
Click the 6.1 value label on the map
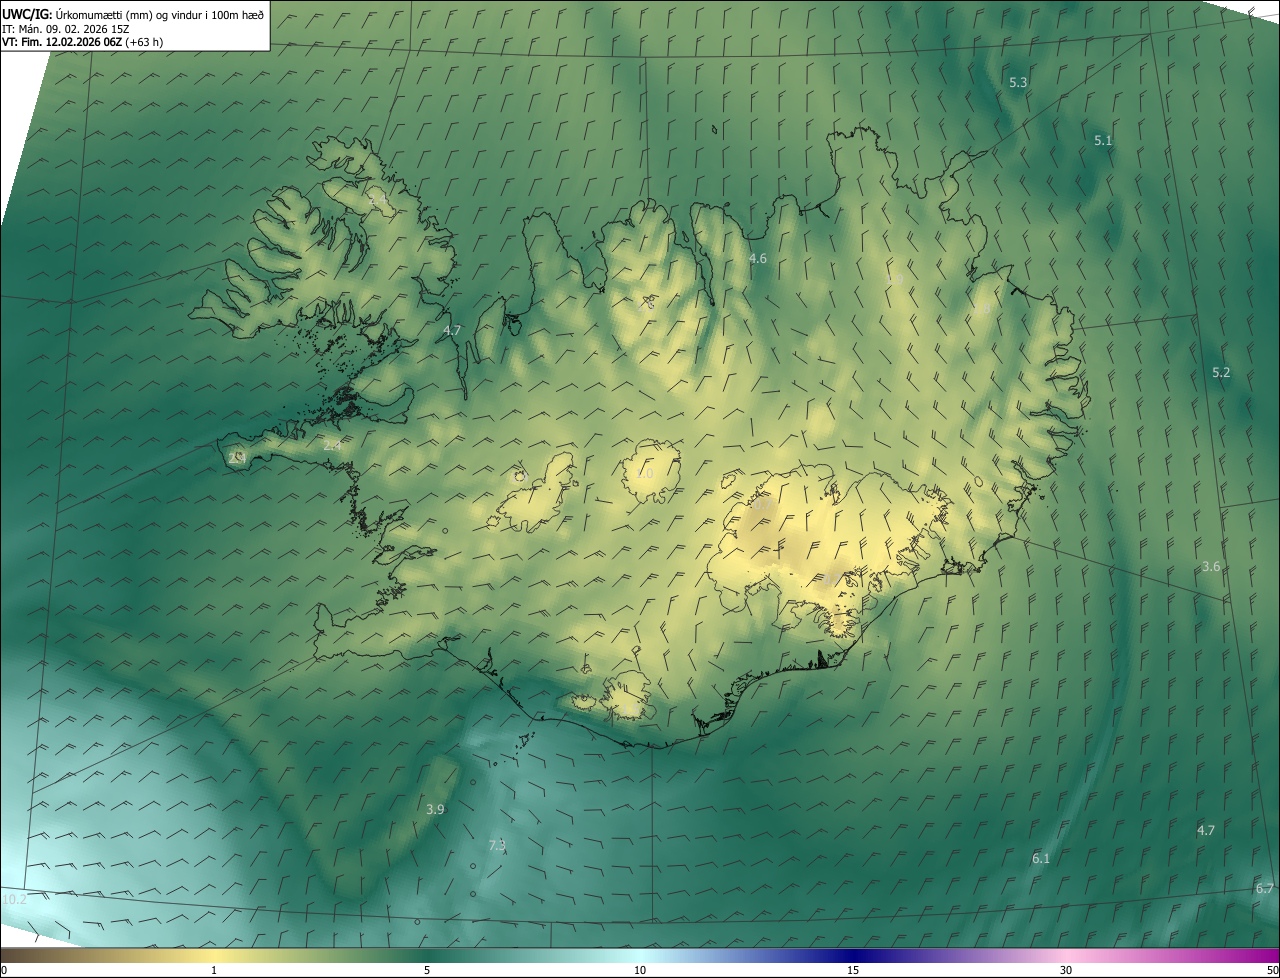click(1041, 859)
